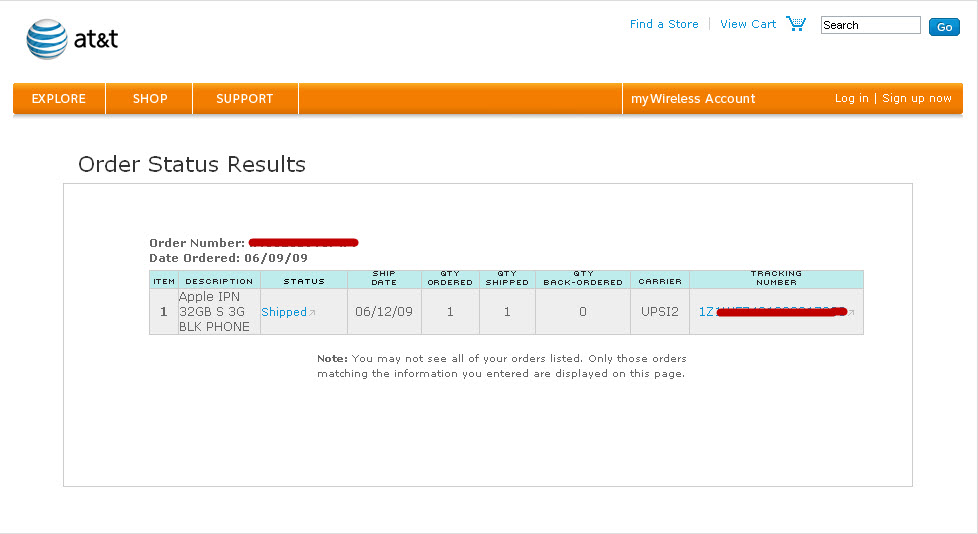978x534 pixels.
Task: Click the QTY BACK-ORDERED column header
Action: click(x=583, y=278)
